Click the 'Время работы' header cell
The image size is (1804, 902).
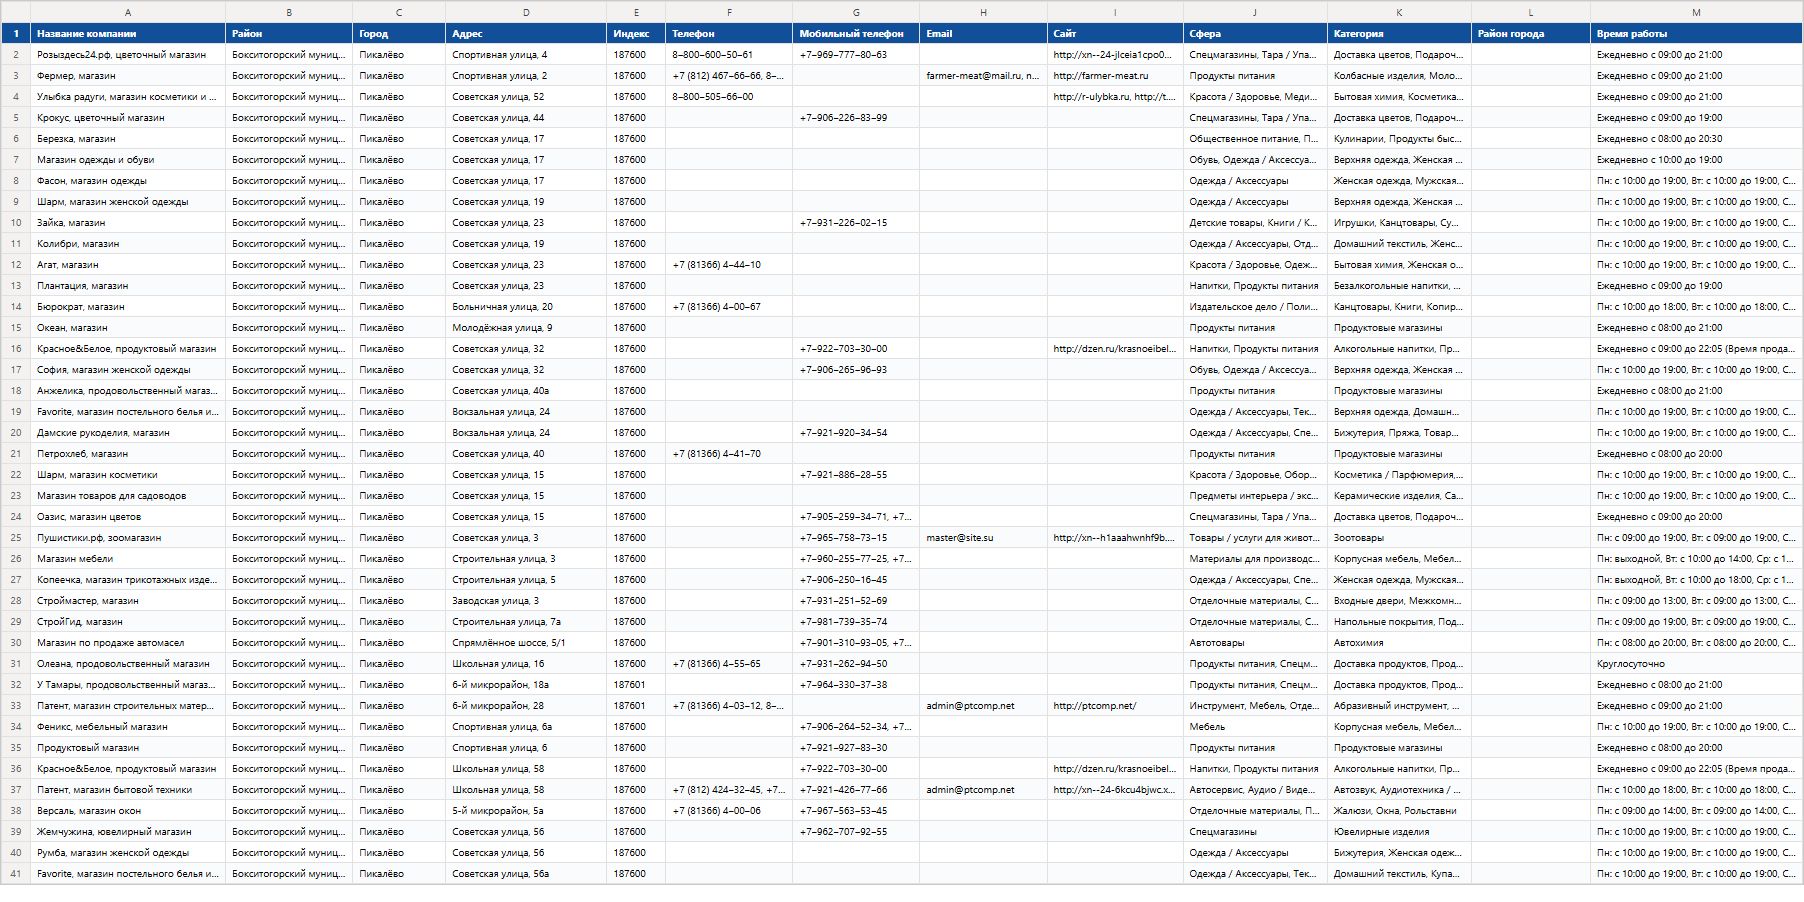(1696, 33)
